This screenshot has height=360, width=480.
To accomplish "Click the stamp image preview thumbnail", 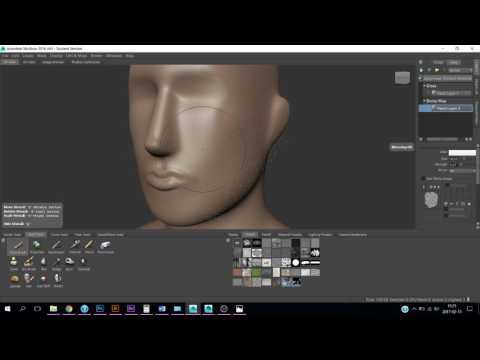I will click(x=431, y=200).
